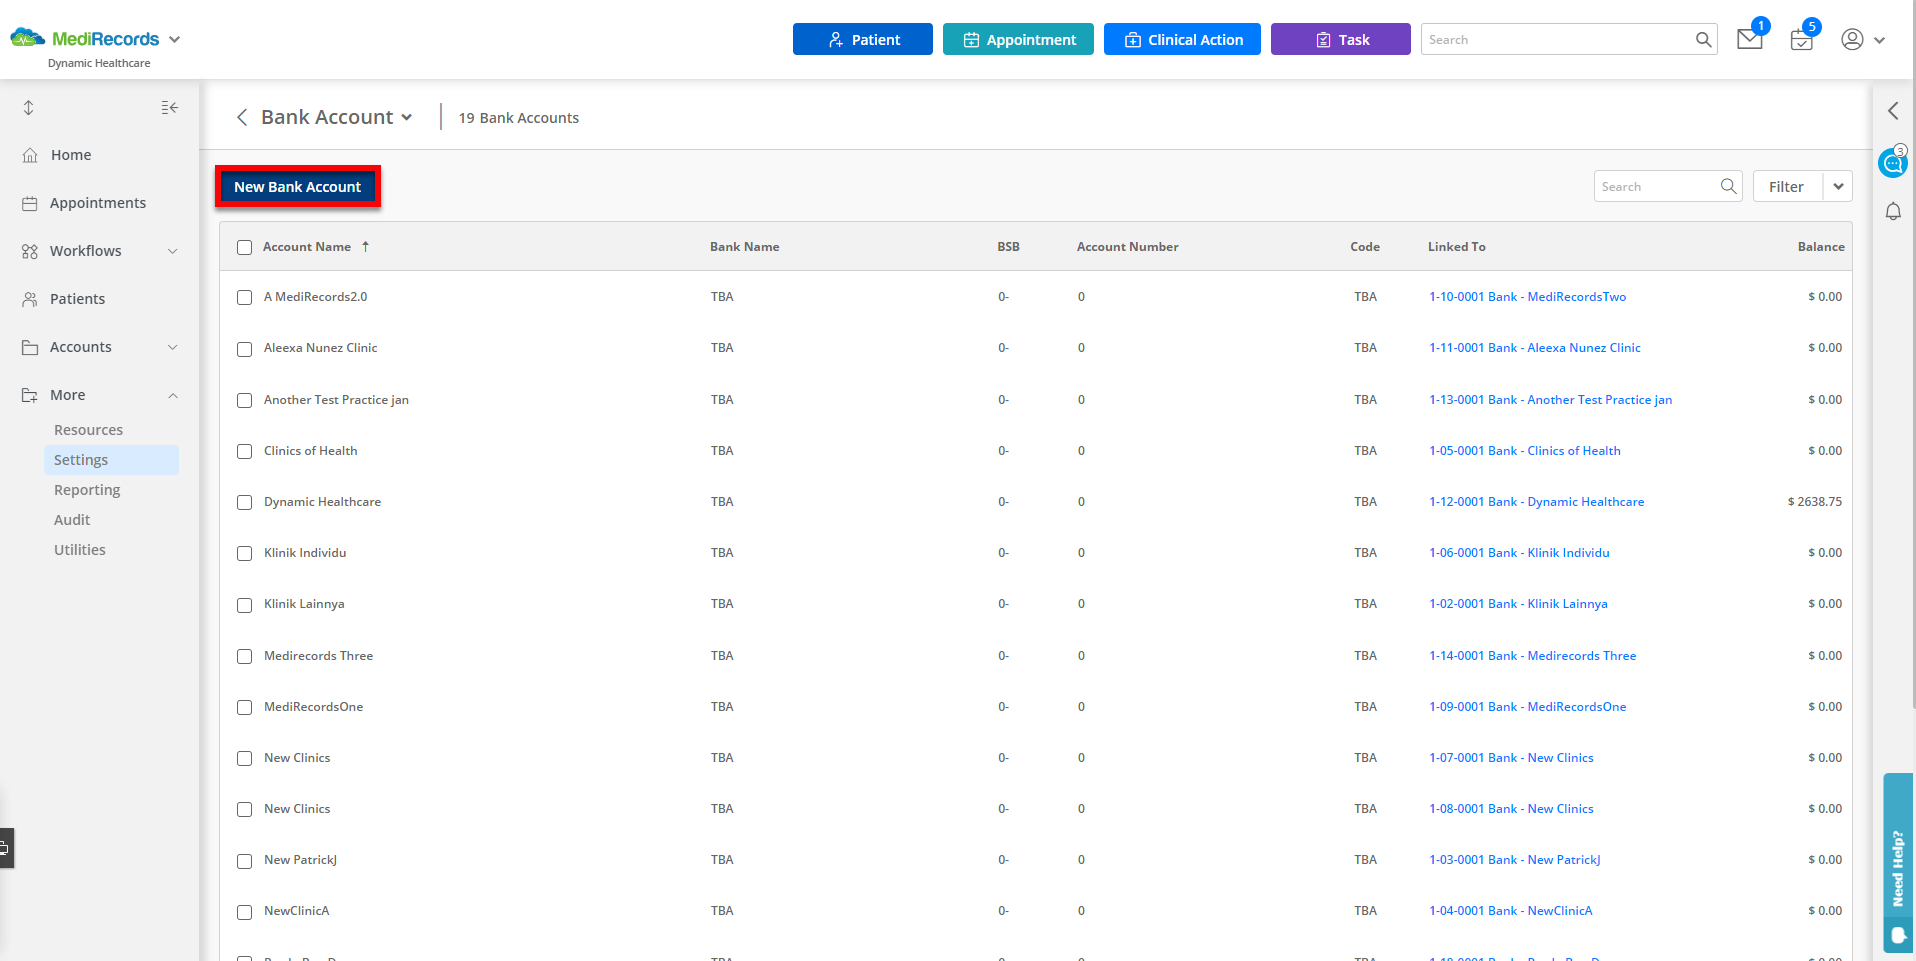The height and width of the screenshot is (961, 1916).
Task: Click the Klinik Lainnya account name
Action: coord(304,604)
